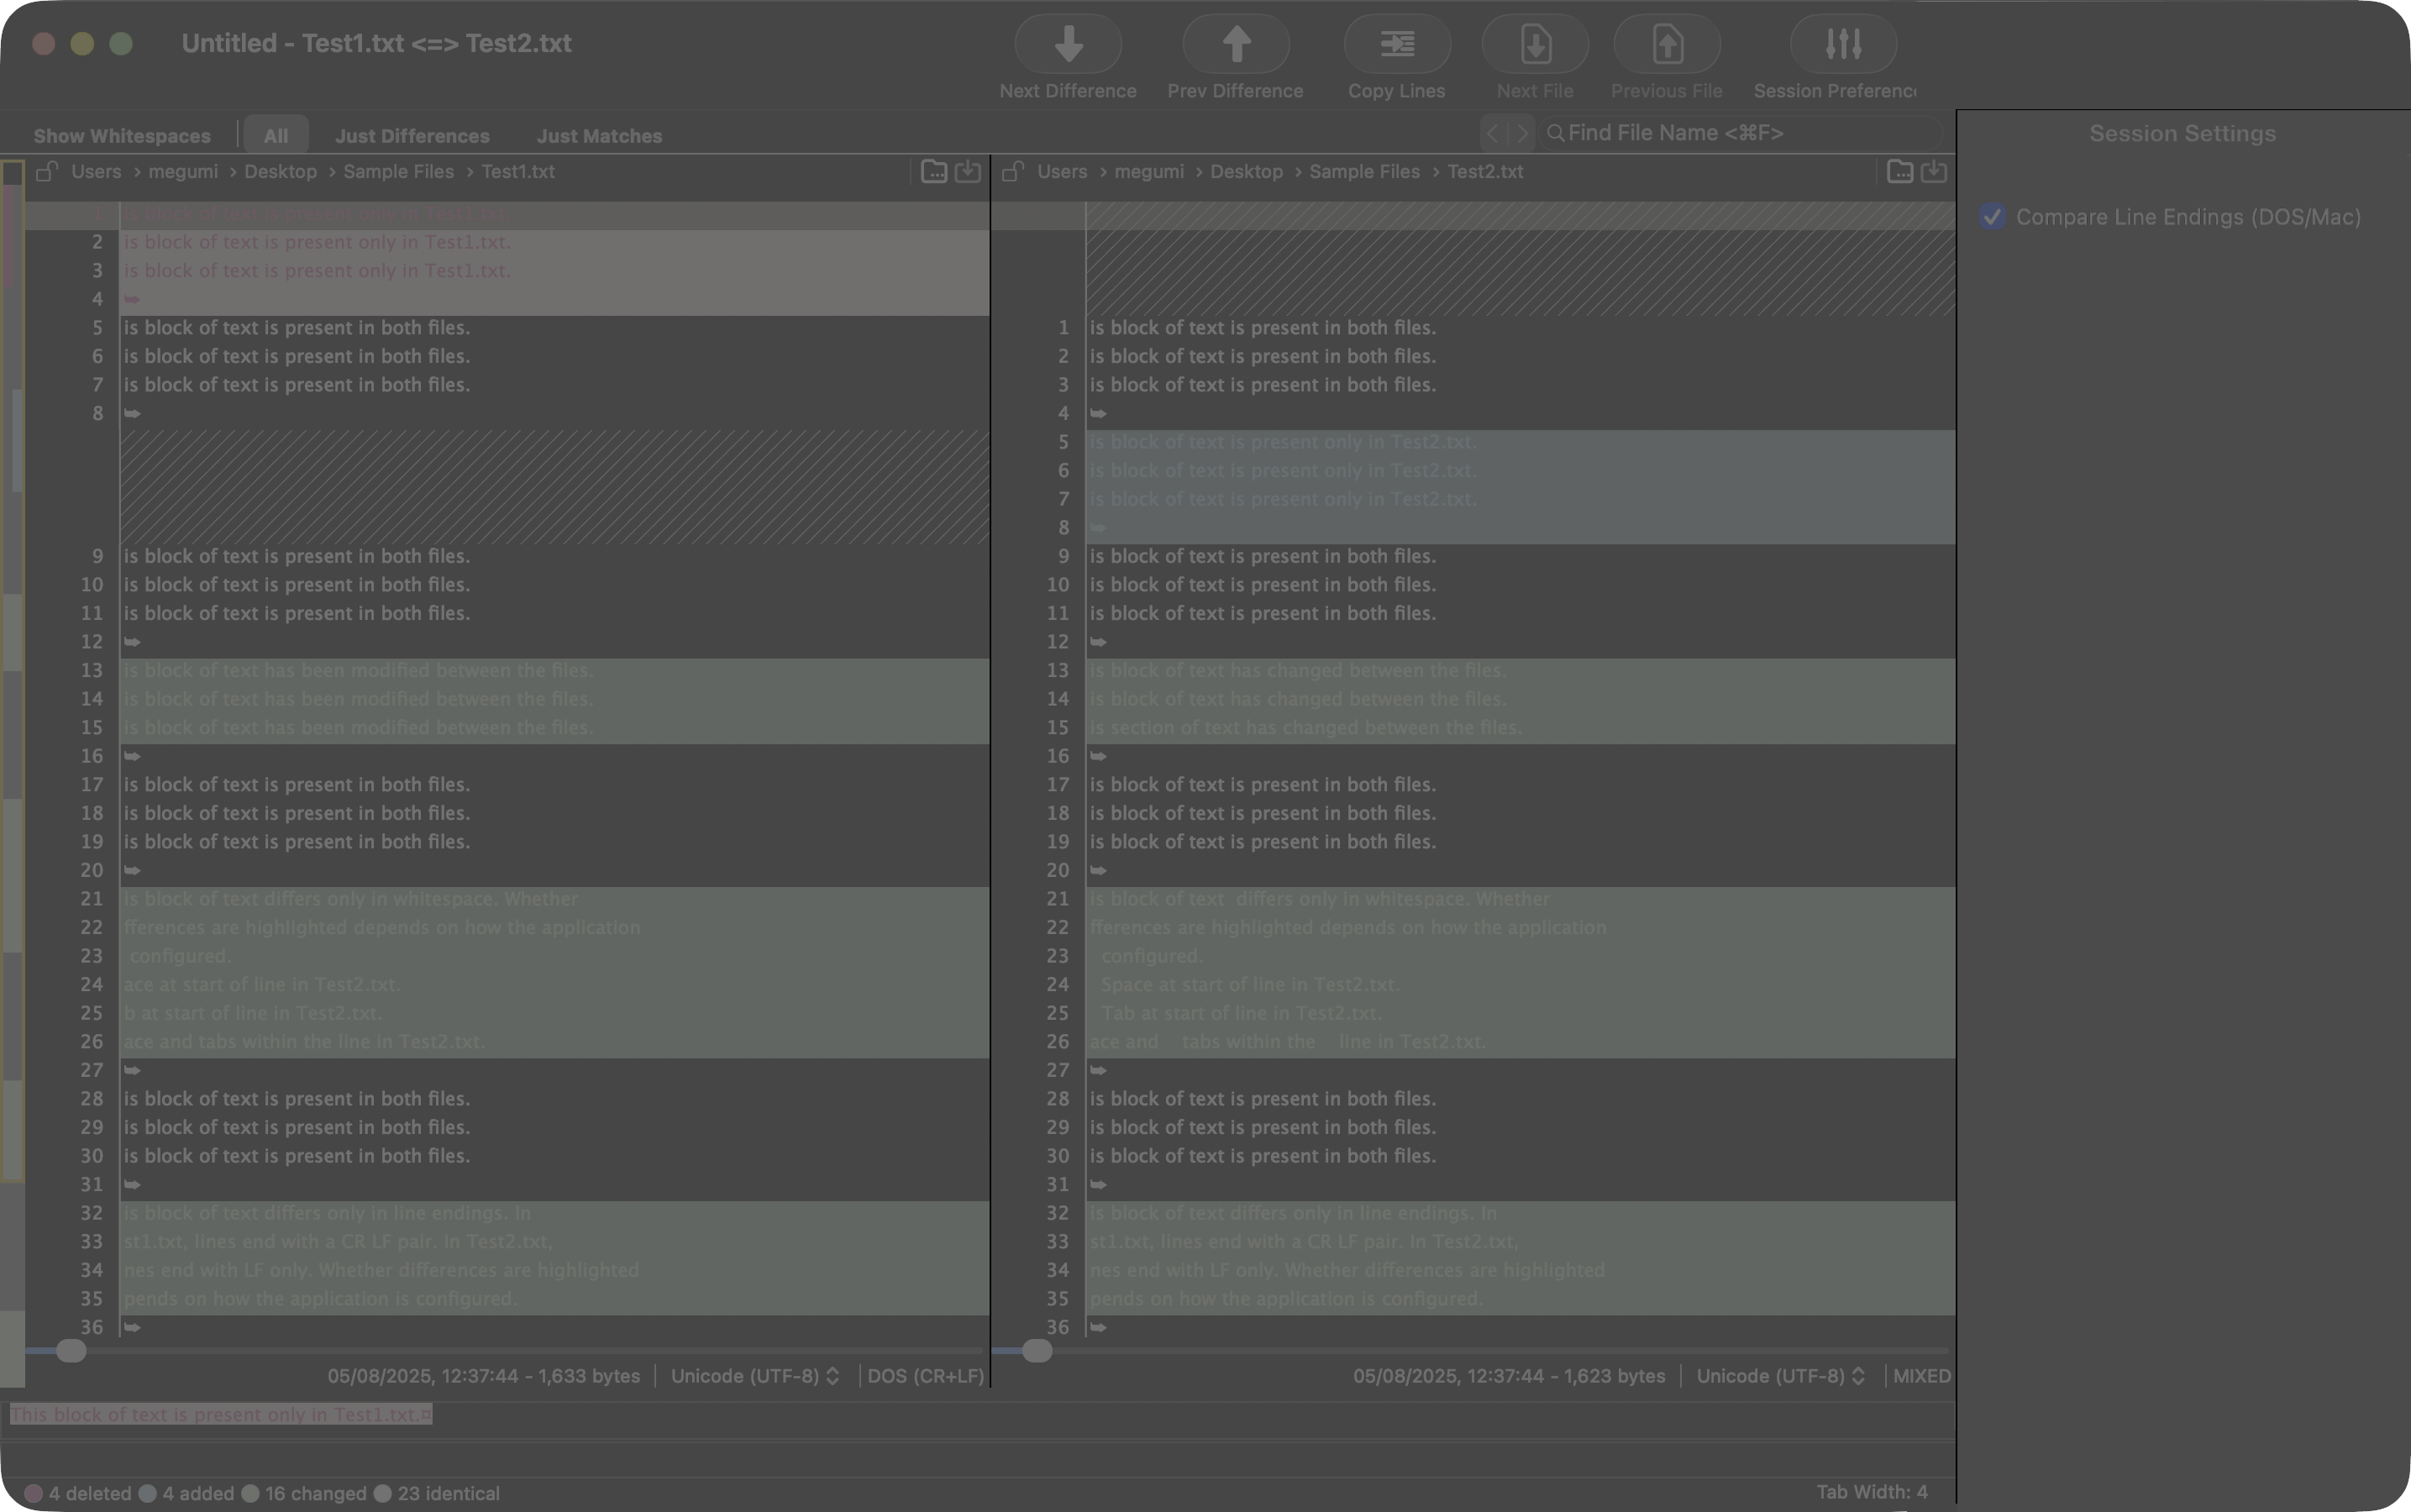This screenshot has height=1512, width=2411.
Task: Click megumi in Test1.txt breadcrumb
Action: [183, 171]
